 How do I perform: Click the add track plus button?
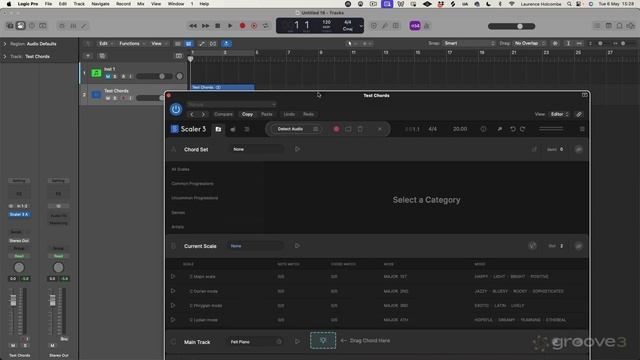click(88, 56)
